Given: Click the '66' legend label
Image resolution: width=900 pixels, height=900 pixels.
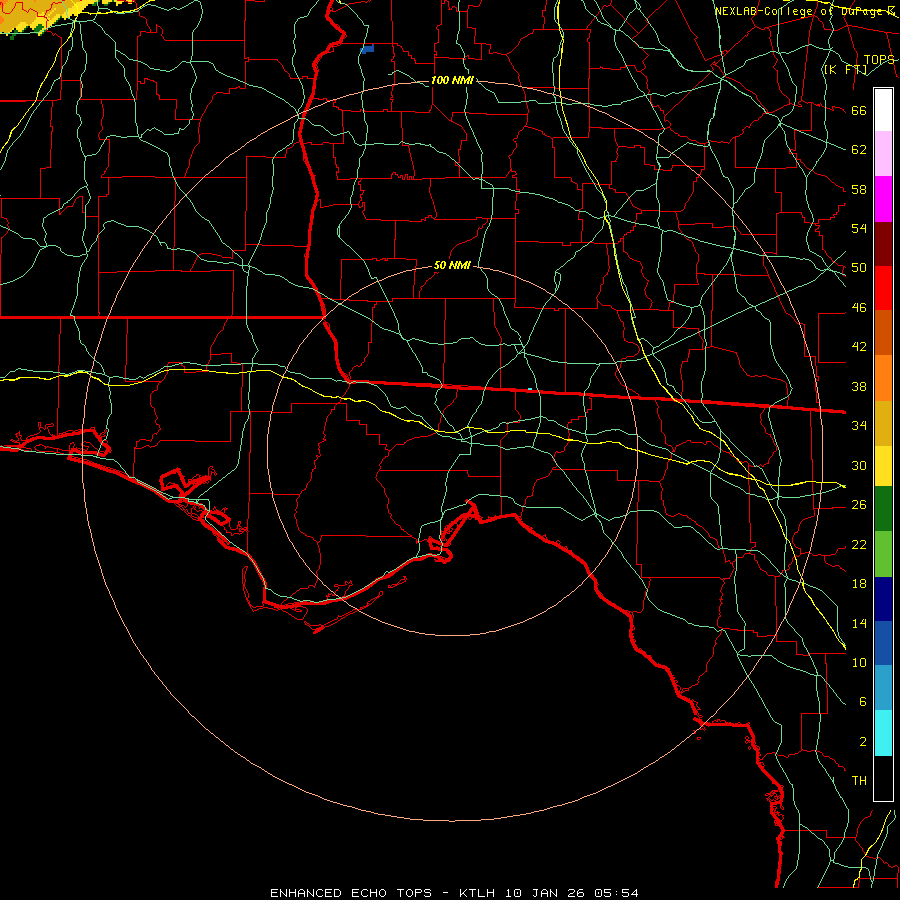Looking at the screenshot, I should [859, 110].
